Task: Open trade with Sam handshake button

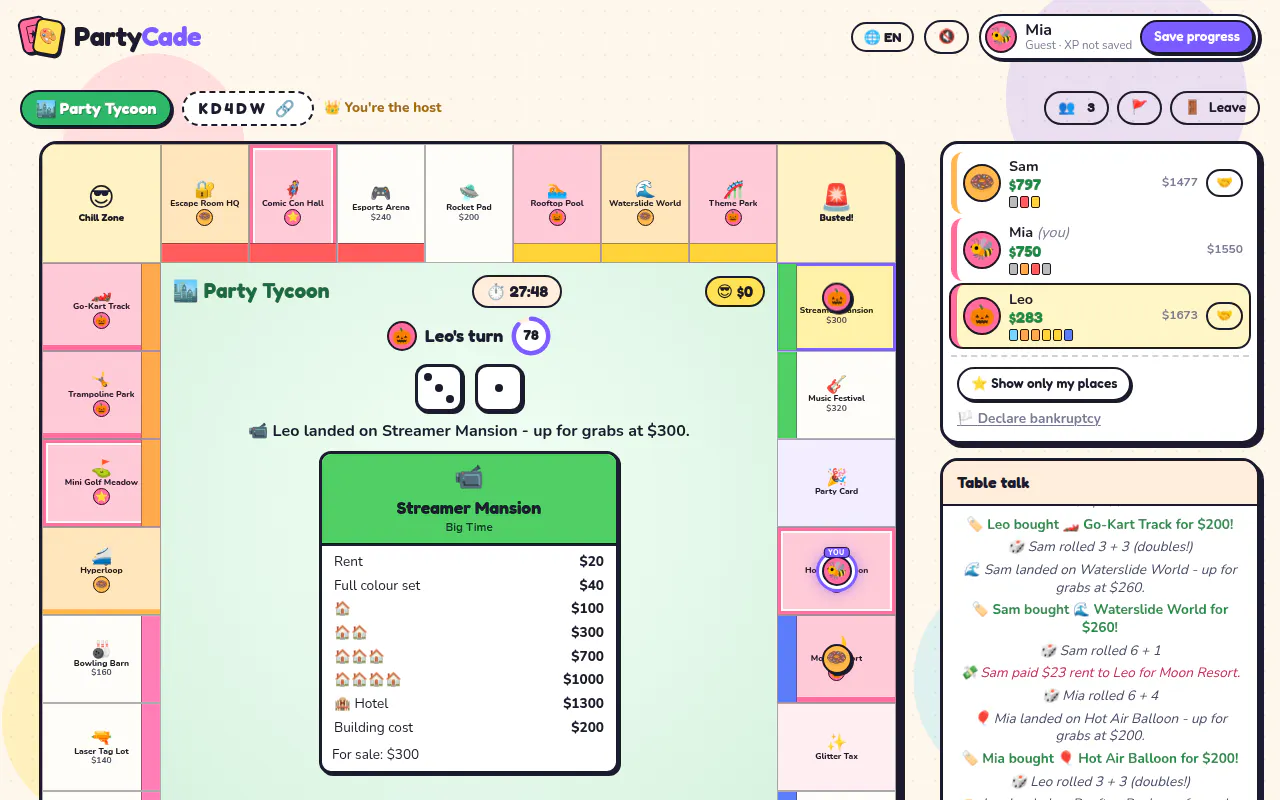Action: point(1224,183)
